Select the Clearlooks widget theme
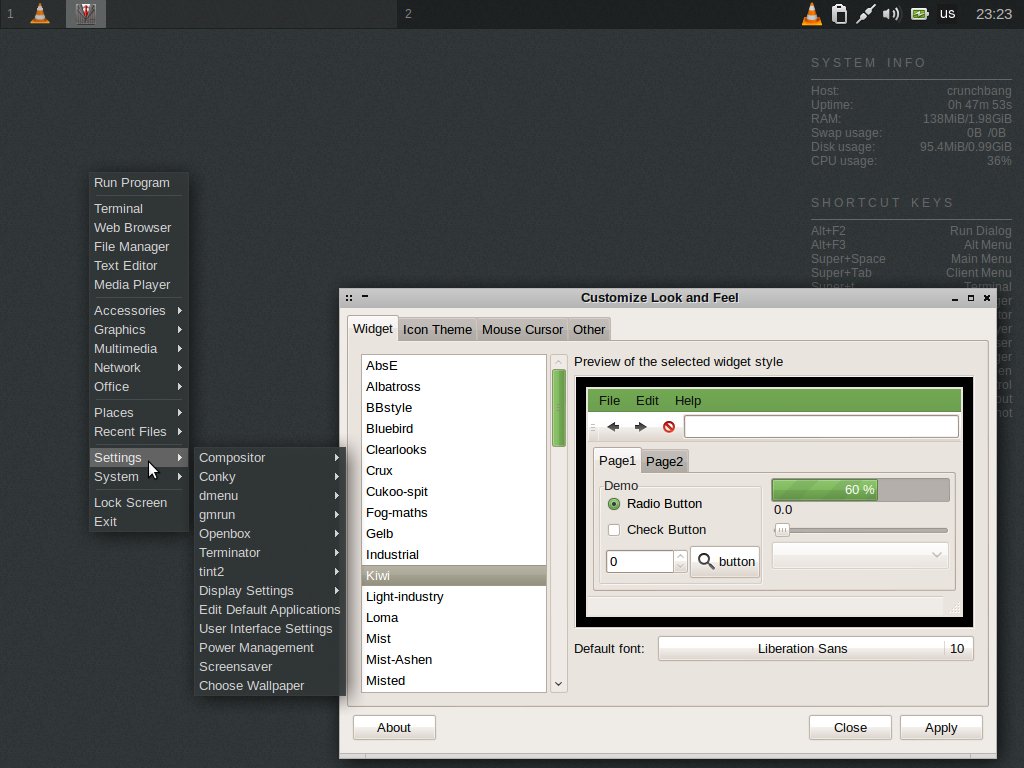Screen dimensions: 1024x768 coord(453,449)
